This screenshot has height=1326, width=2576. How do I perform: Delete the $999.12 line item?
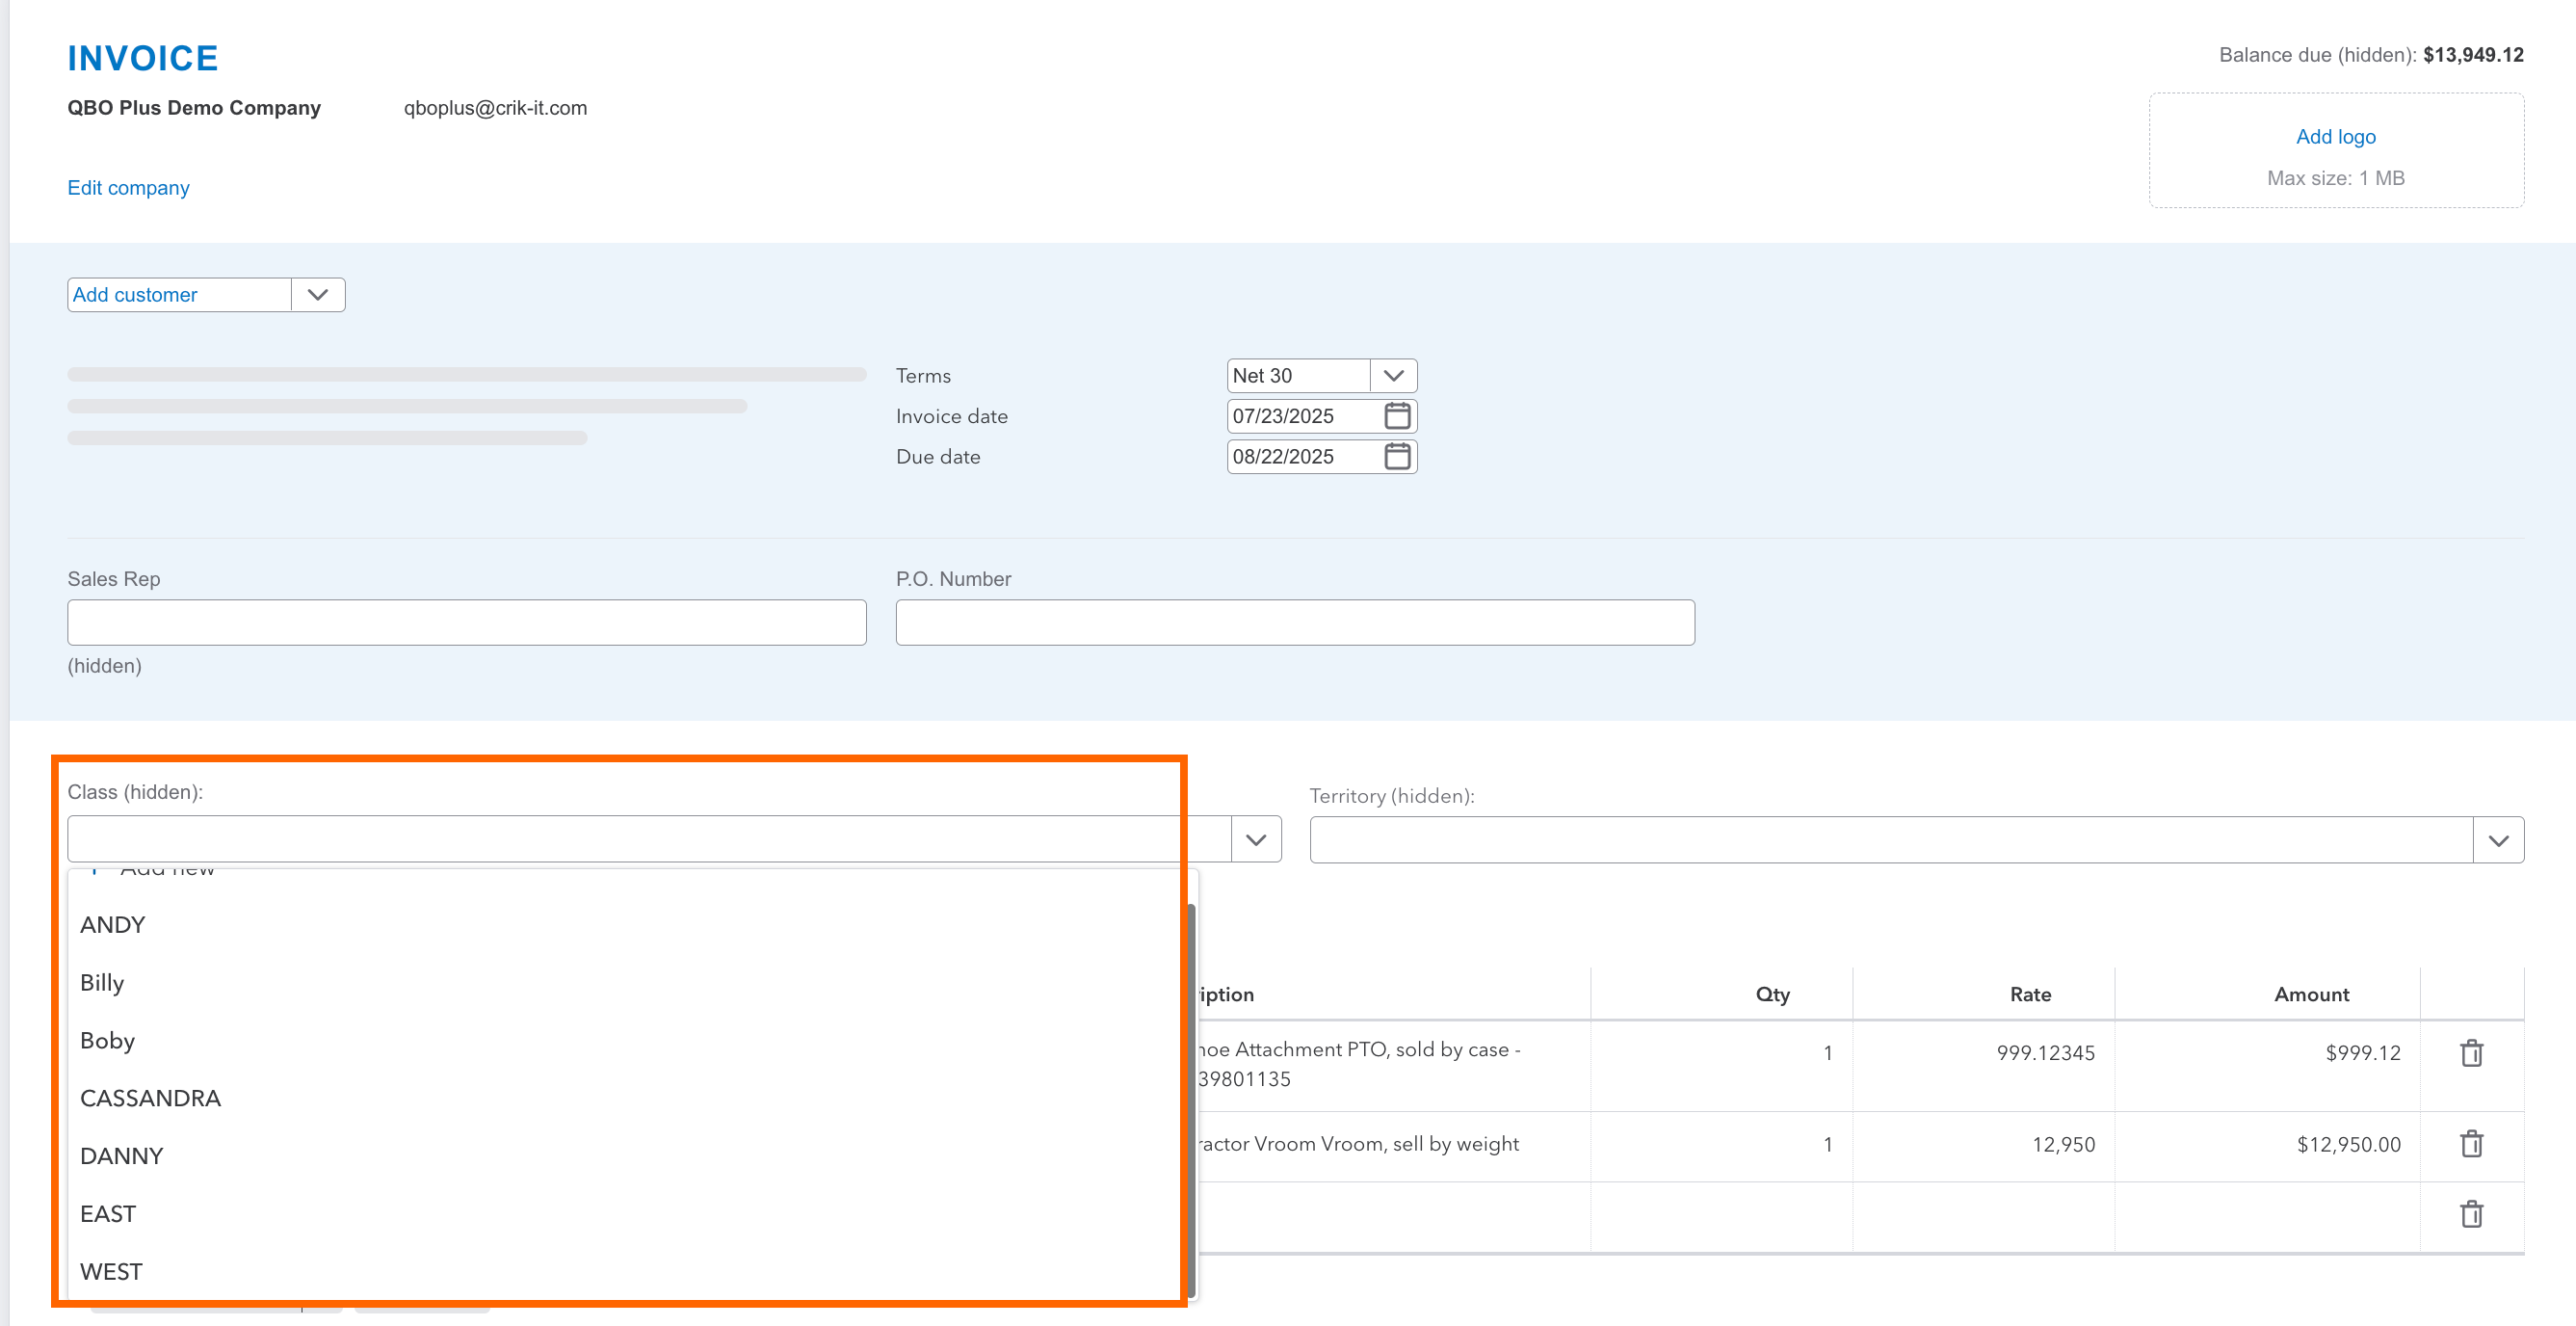(2470, 1053)
